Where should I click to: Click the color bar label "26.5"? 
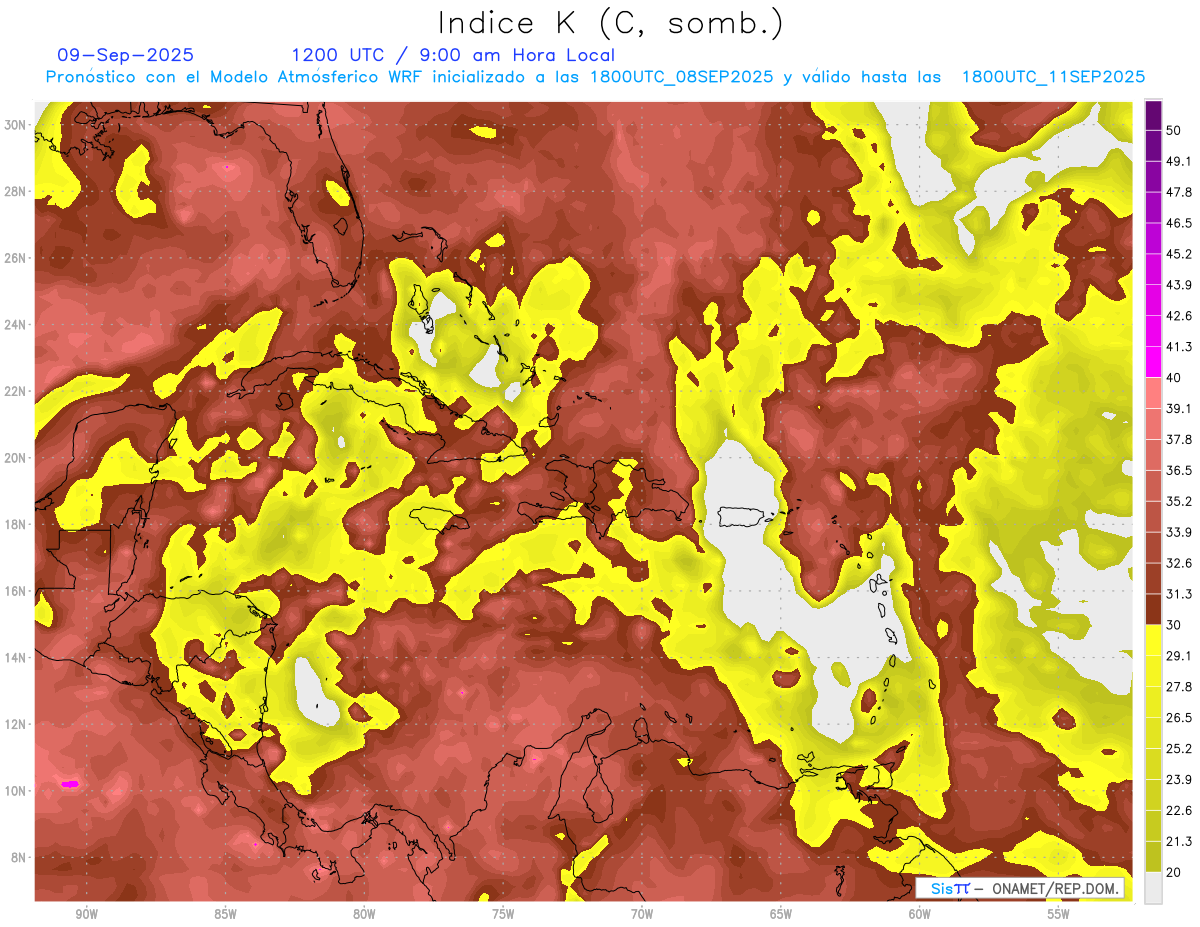tap(1179, 718)
